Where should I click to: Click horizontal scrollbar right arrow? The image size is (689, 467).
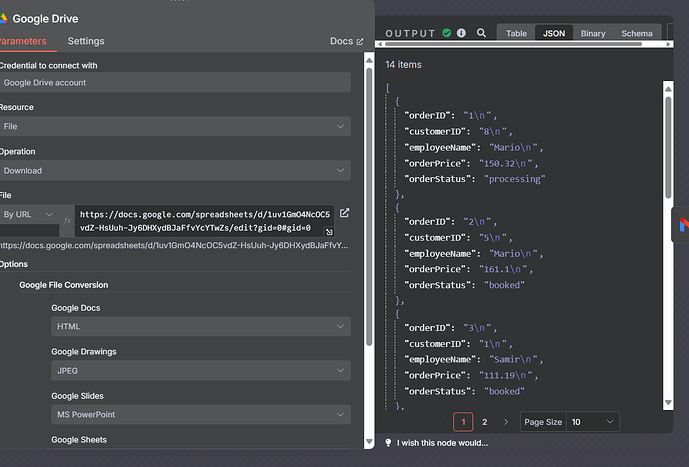point(668,44)
